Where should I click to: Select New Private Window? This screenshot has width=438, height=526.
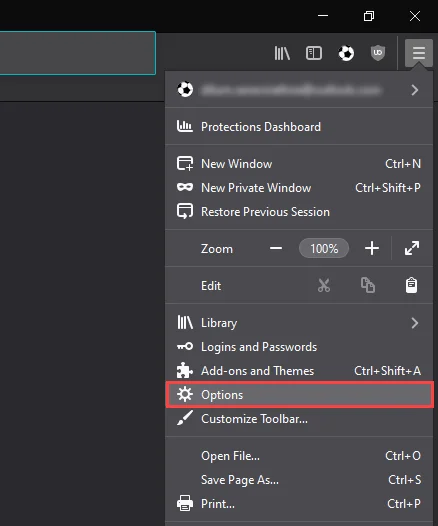[299, 188]
